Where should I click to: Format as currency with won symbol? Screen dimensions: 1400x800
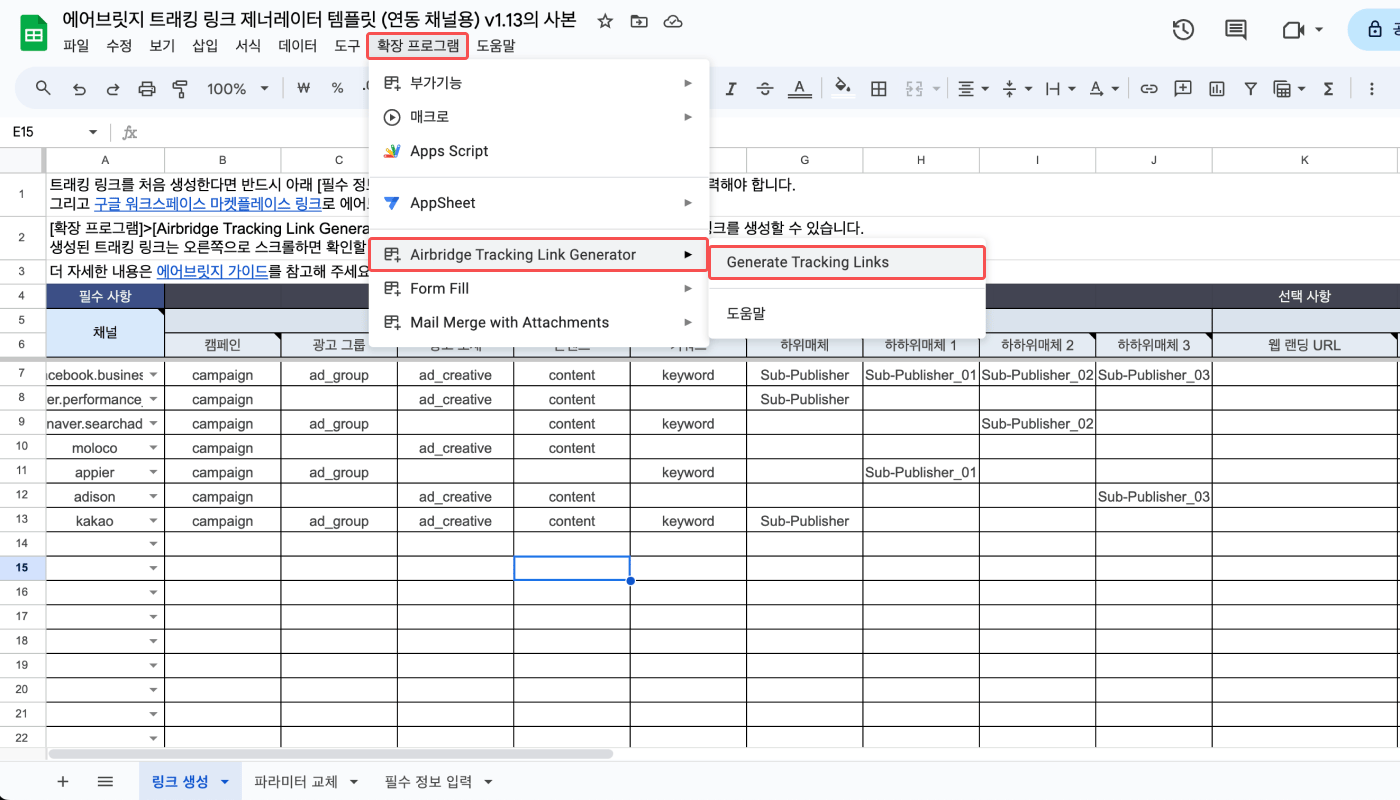305,89
